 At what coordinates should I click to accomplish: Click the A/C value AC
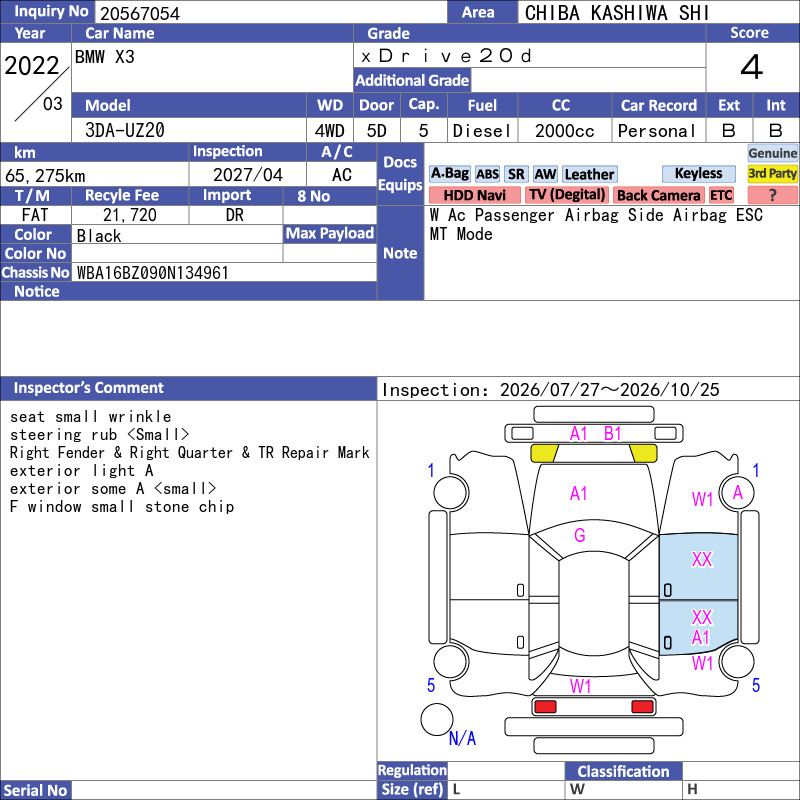tap(341, 175)
